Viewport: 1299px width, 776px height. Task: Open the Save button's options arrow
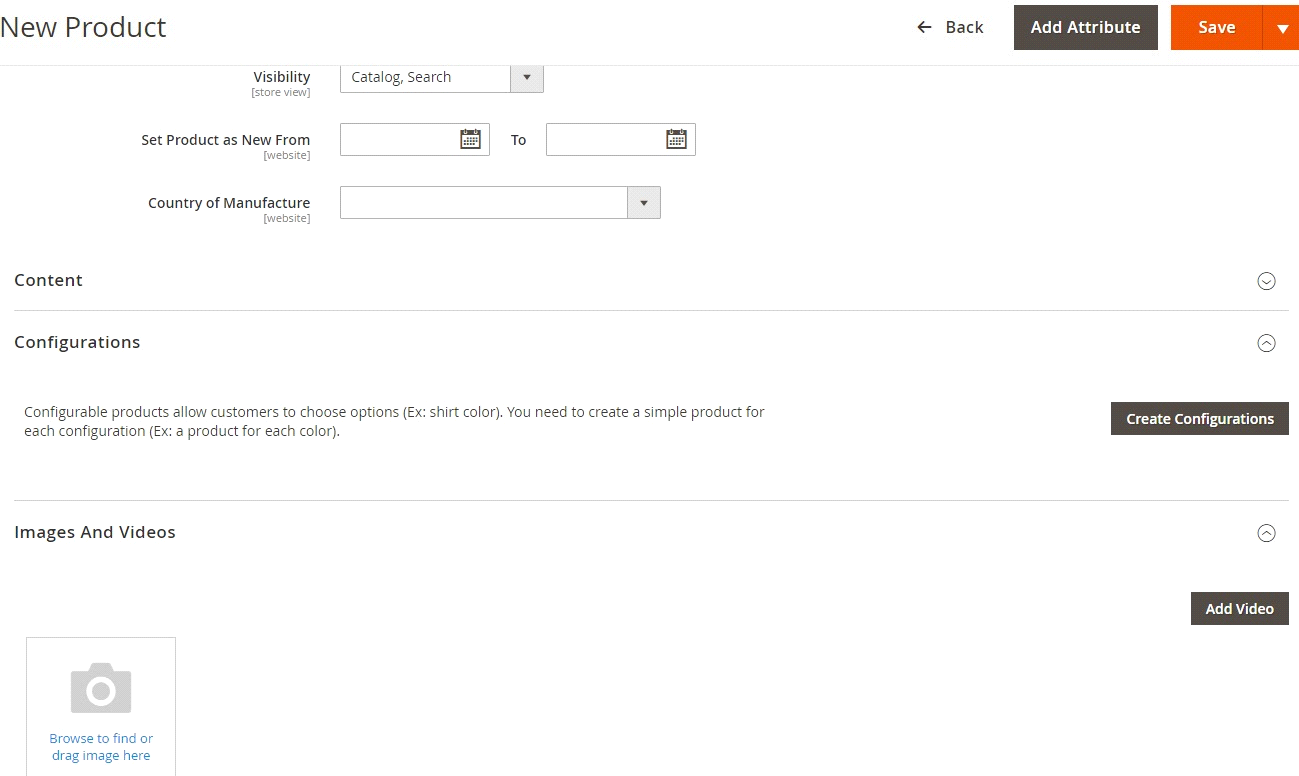(x=1282, y=27)
